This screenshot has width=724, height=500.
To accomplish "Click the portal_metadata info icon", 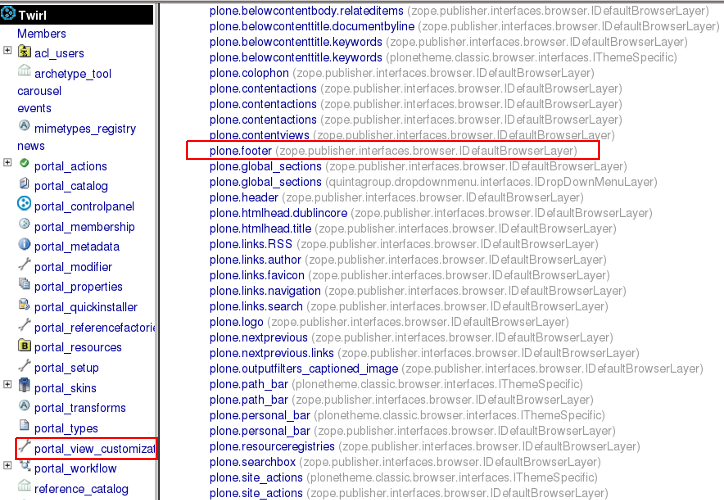I will pos(24,244).
